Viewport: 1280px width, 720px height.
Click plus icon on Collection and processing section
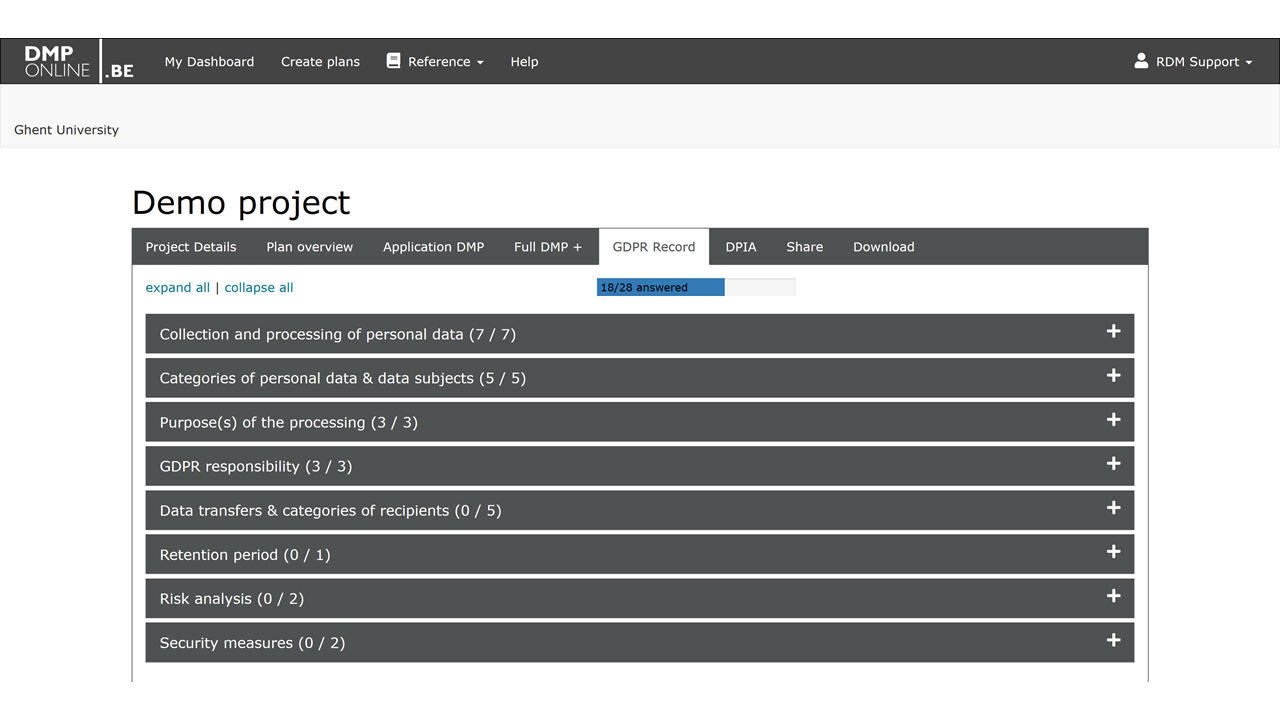(1113, 332)
